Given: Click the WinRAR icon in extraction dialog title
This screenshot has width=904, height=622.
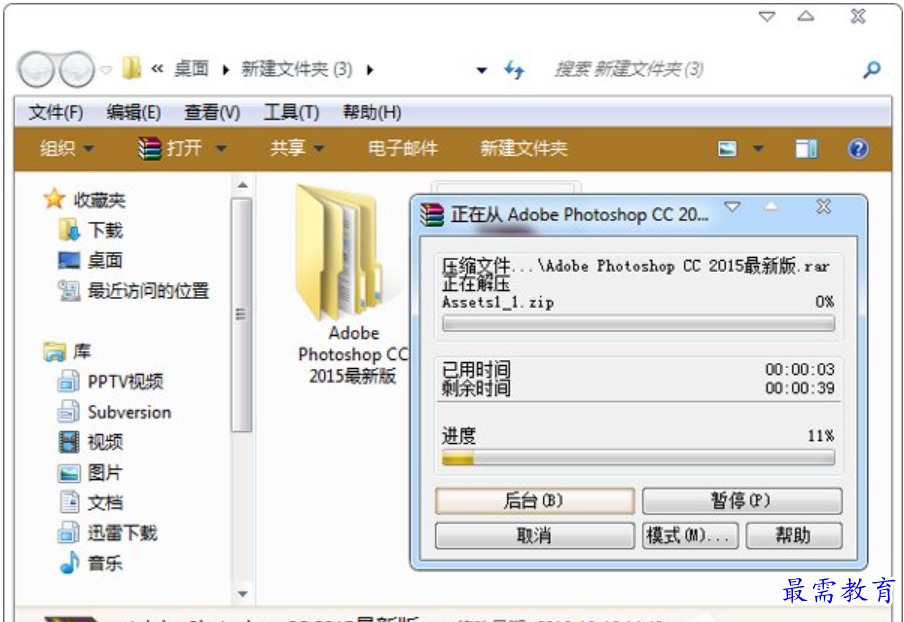Looking at the screenshot, I should point(432,214).
